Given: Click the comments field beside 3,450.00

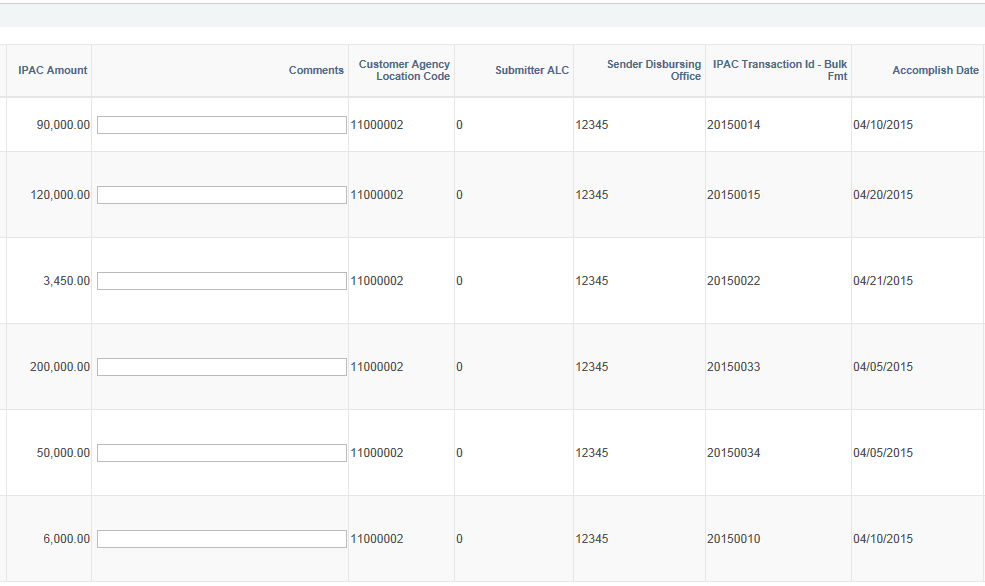Looking at the screenshot, I should (219, 281).
